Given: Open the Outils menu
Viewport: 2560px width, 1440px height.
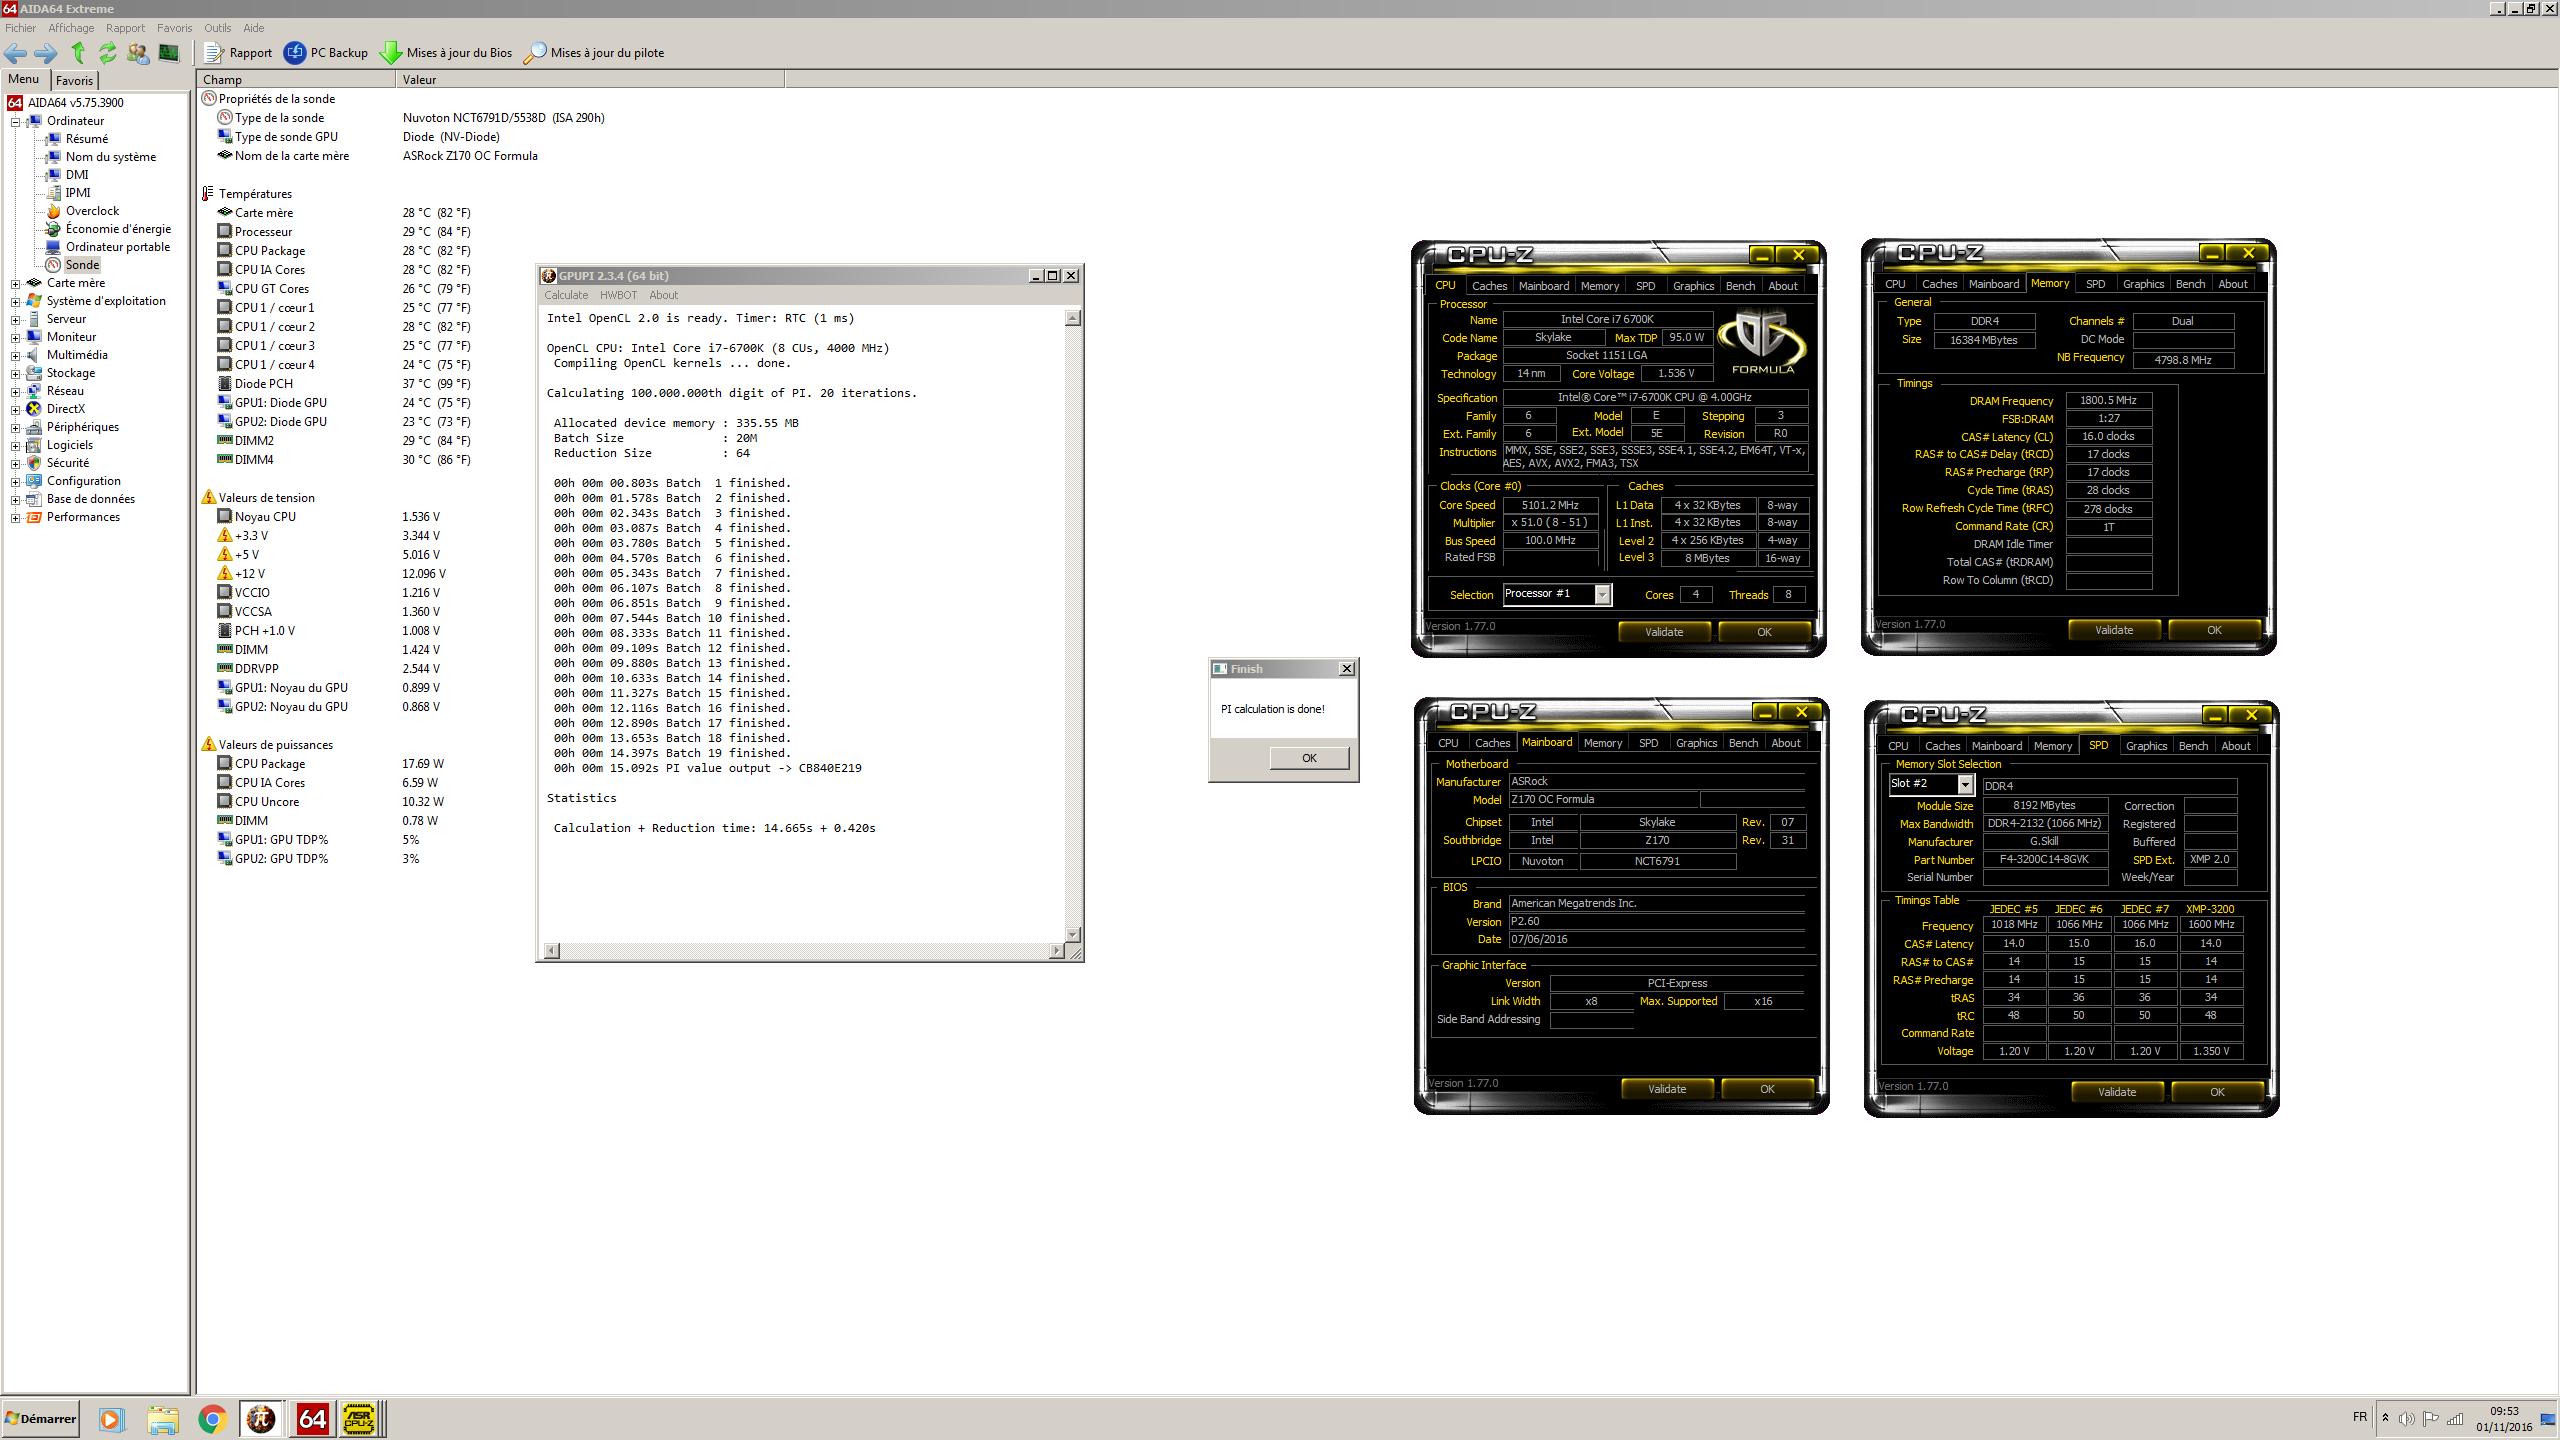Looking at the screenshot, I should (217, 28).
